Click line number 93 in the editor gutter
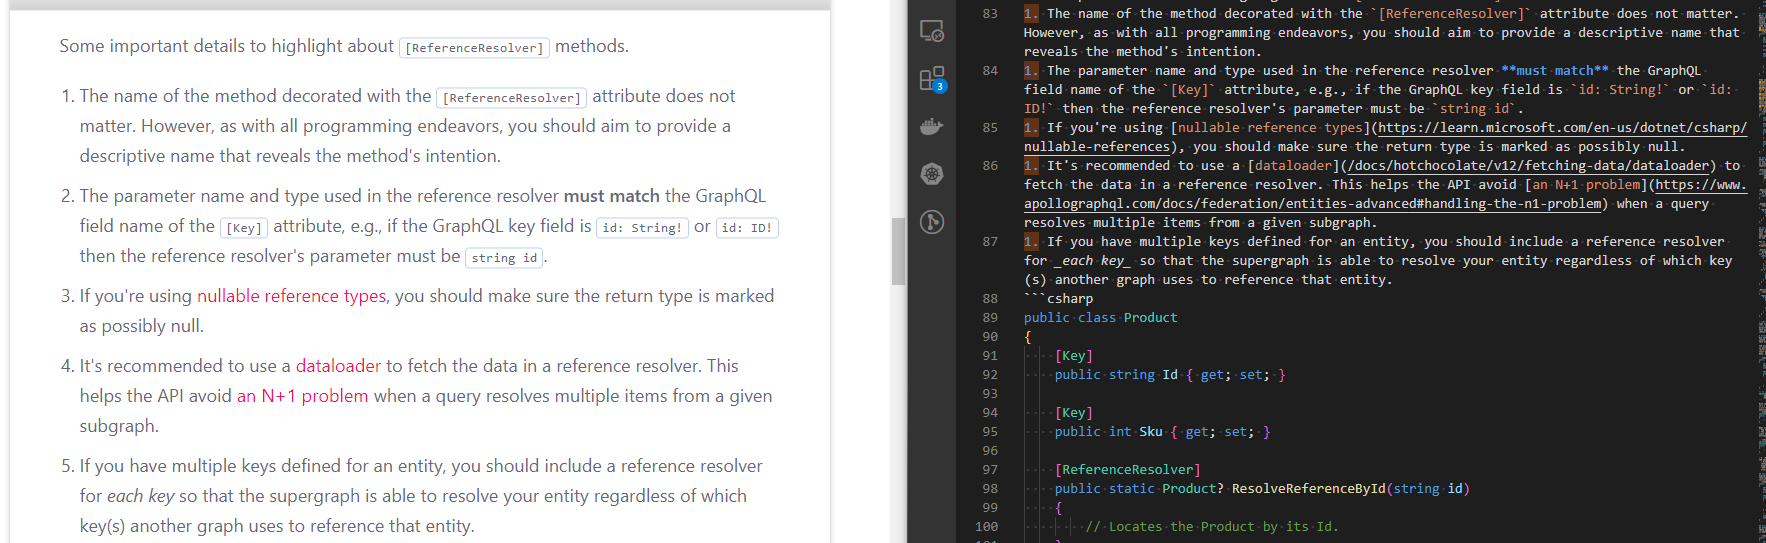Image resolution: width=1766 pixels, height=543 pixels. coord(989,394)
